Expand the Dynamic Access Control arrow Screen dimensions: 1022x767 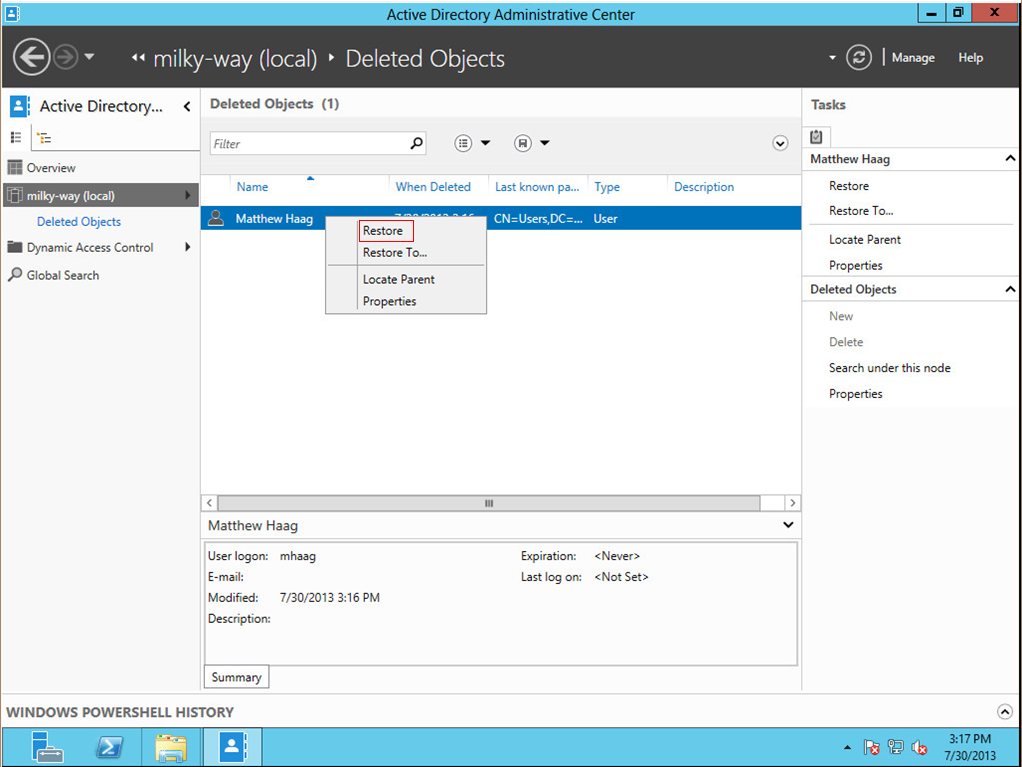coord(188,247)
